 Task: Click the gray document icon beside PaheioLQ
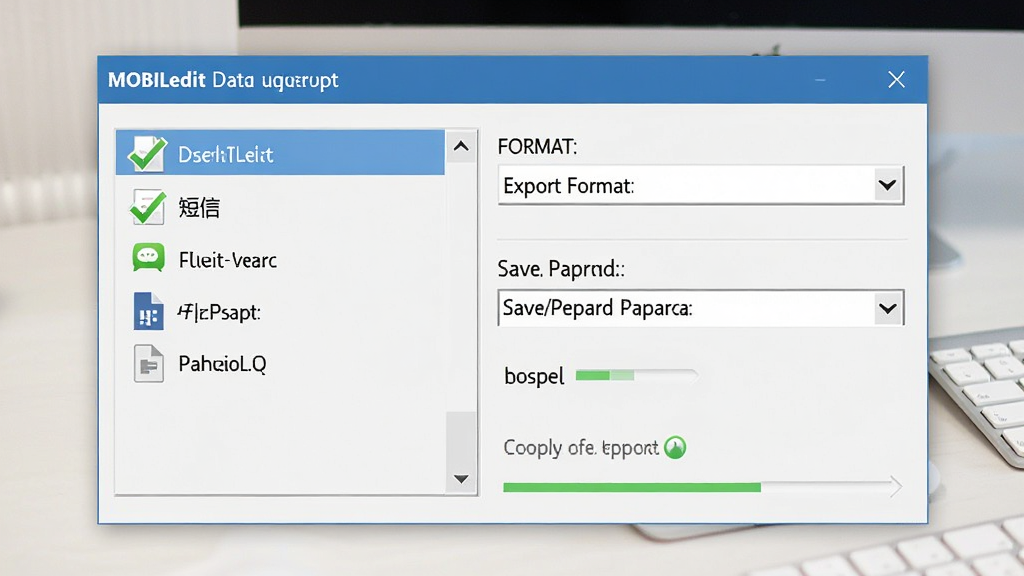(149, 363)
